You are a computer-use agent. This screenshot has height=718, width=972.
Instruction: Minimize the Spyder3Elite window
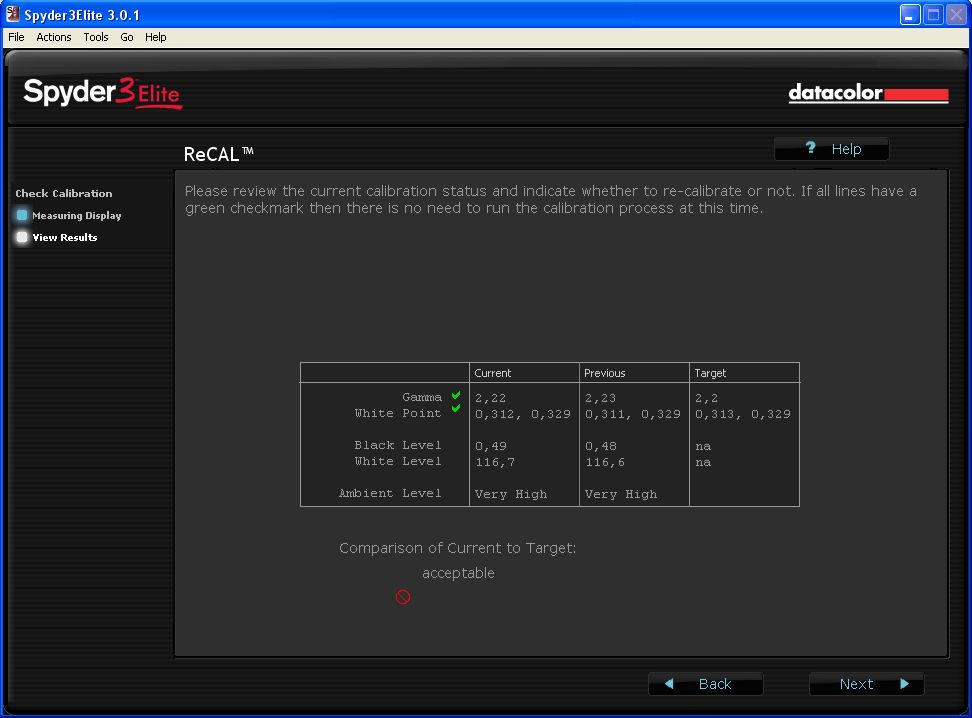[x=909, y=15]
